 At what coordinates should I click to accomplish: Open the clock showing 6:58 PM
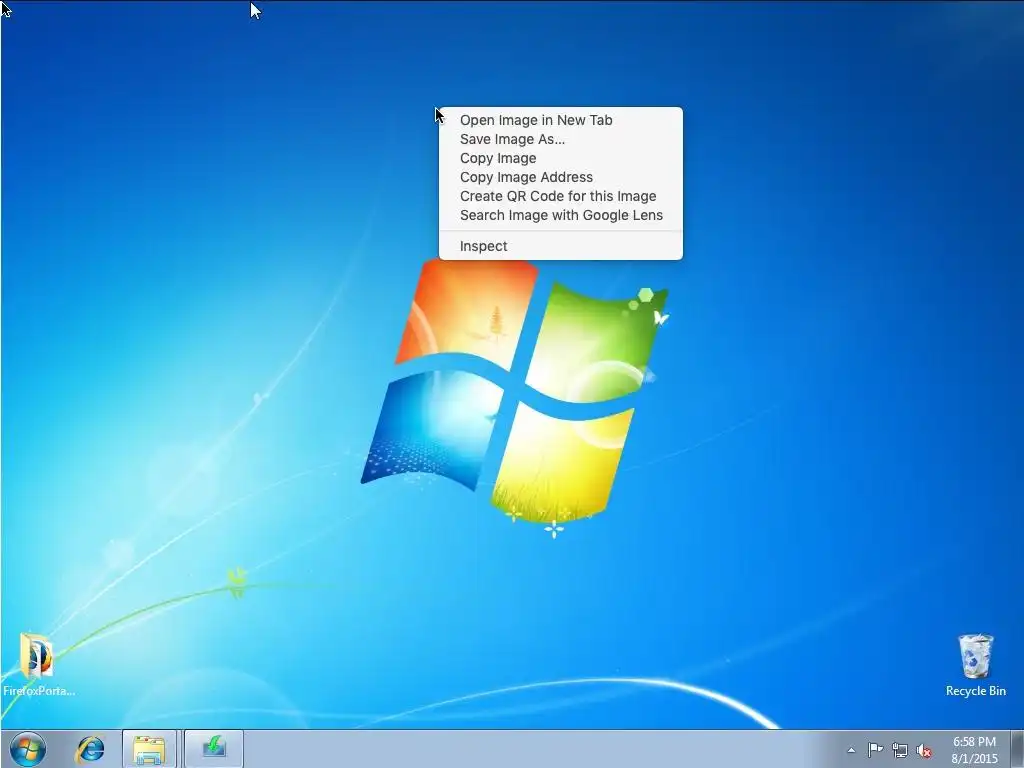tap(974, 750)
